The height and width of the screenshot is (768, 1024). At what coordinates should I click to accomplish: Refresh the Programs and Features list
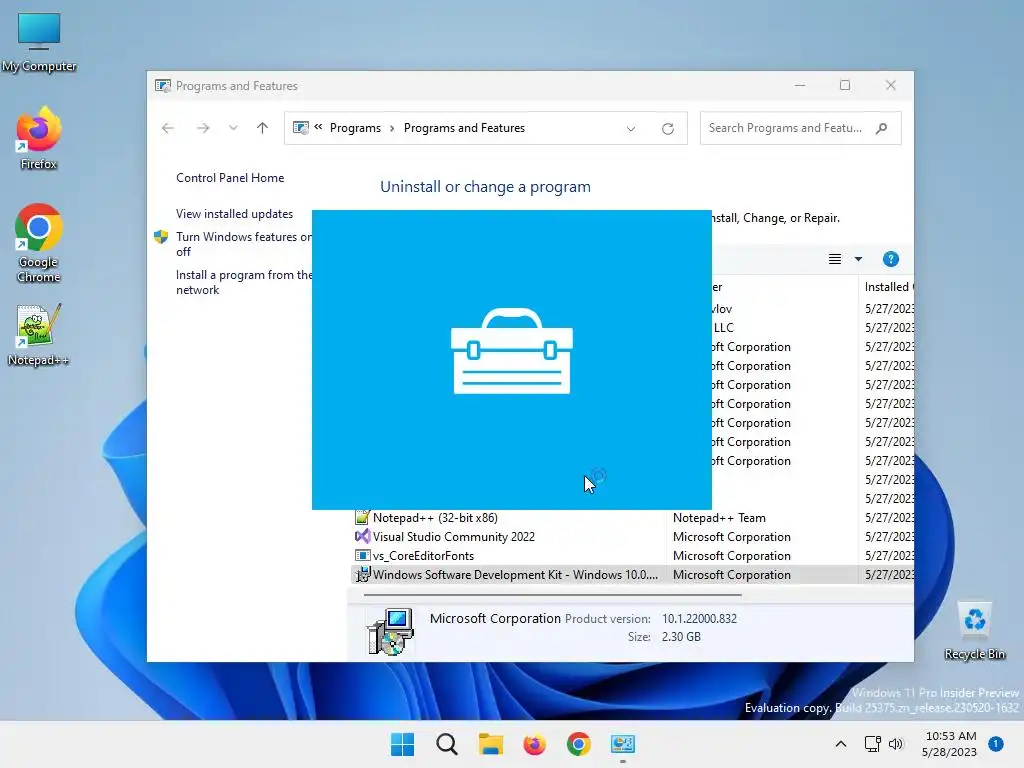(x=667, y=129)
